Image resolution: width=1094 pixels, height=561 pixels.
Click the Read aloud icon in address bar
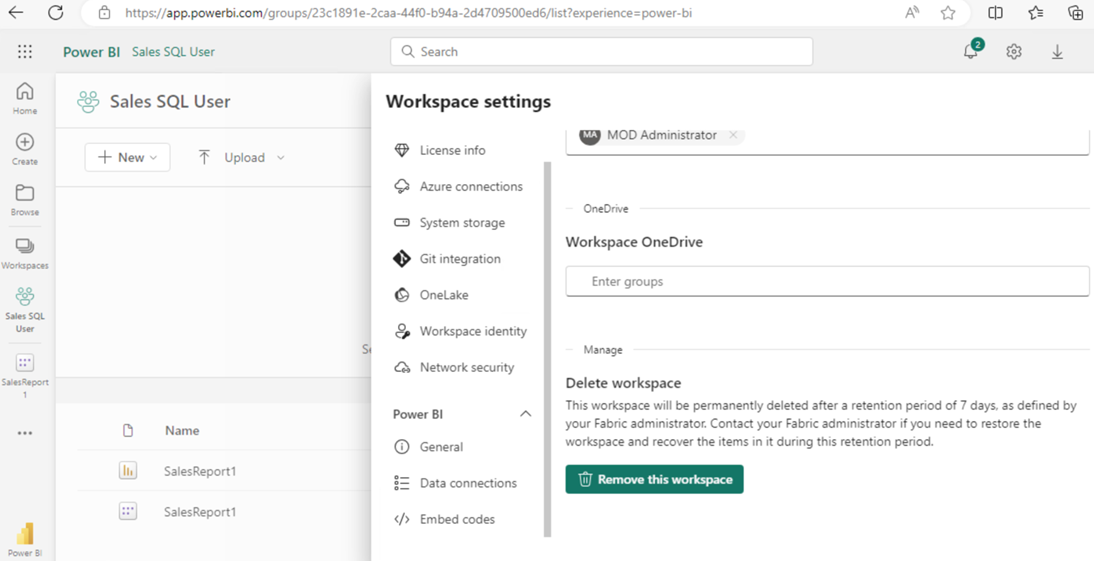(912, 13)
